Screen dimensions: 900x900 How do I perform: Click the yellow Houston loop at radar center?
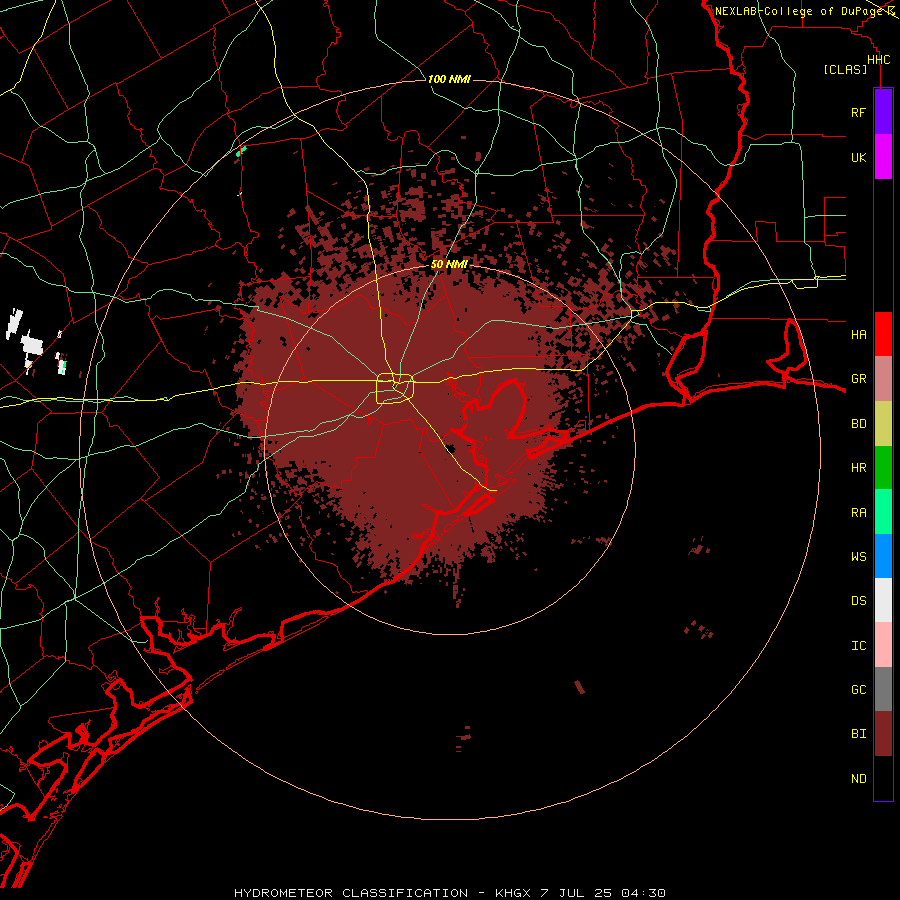tap(395, 389)
